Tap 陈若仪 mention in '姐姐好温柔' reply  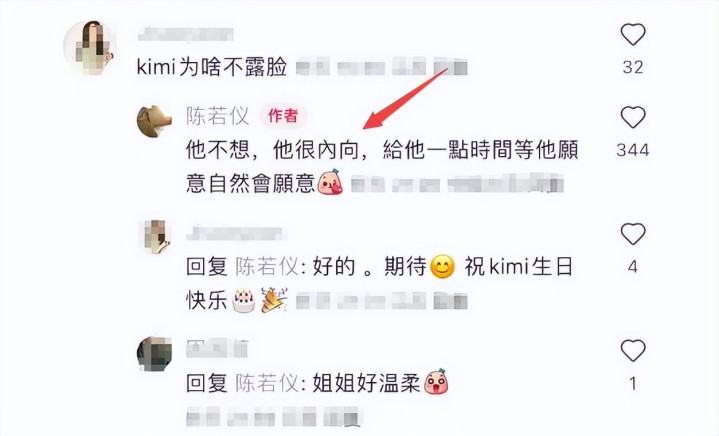tap(267, 382)
